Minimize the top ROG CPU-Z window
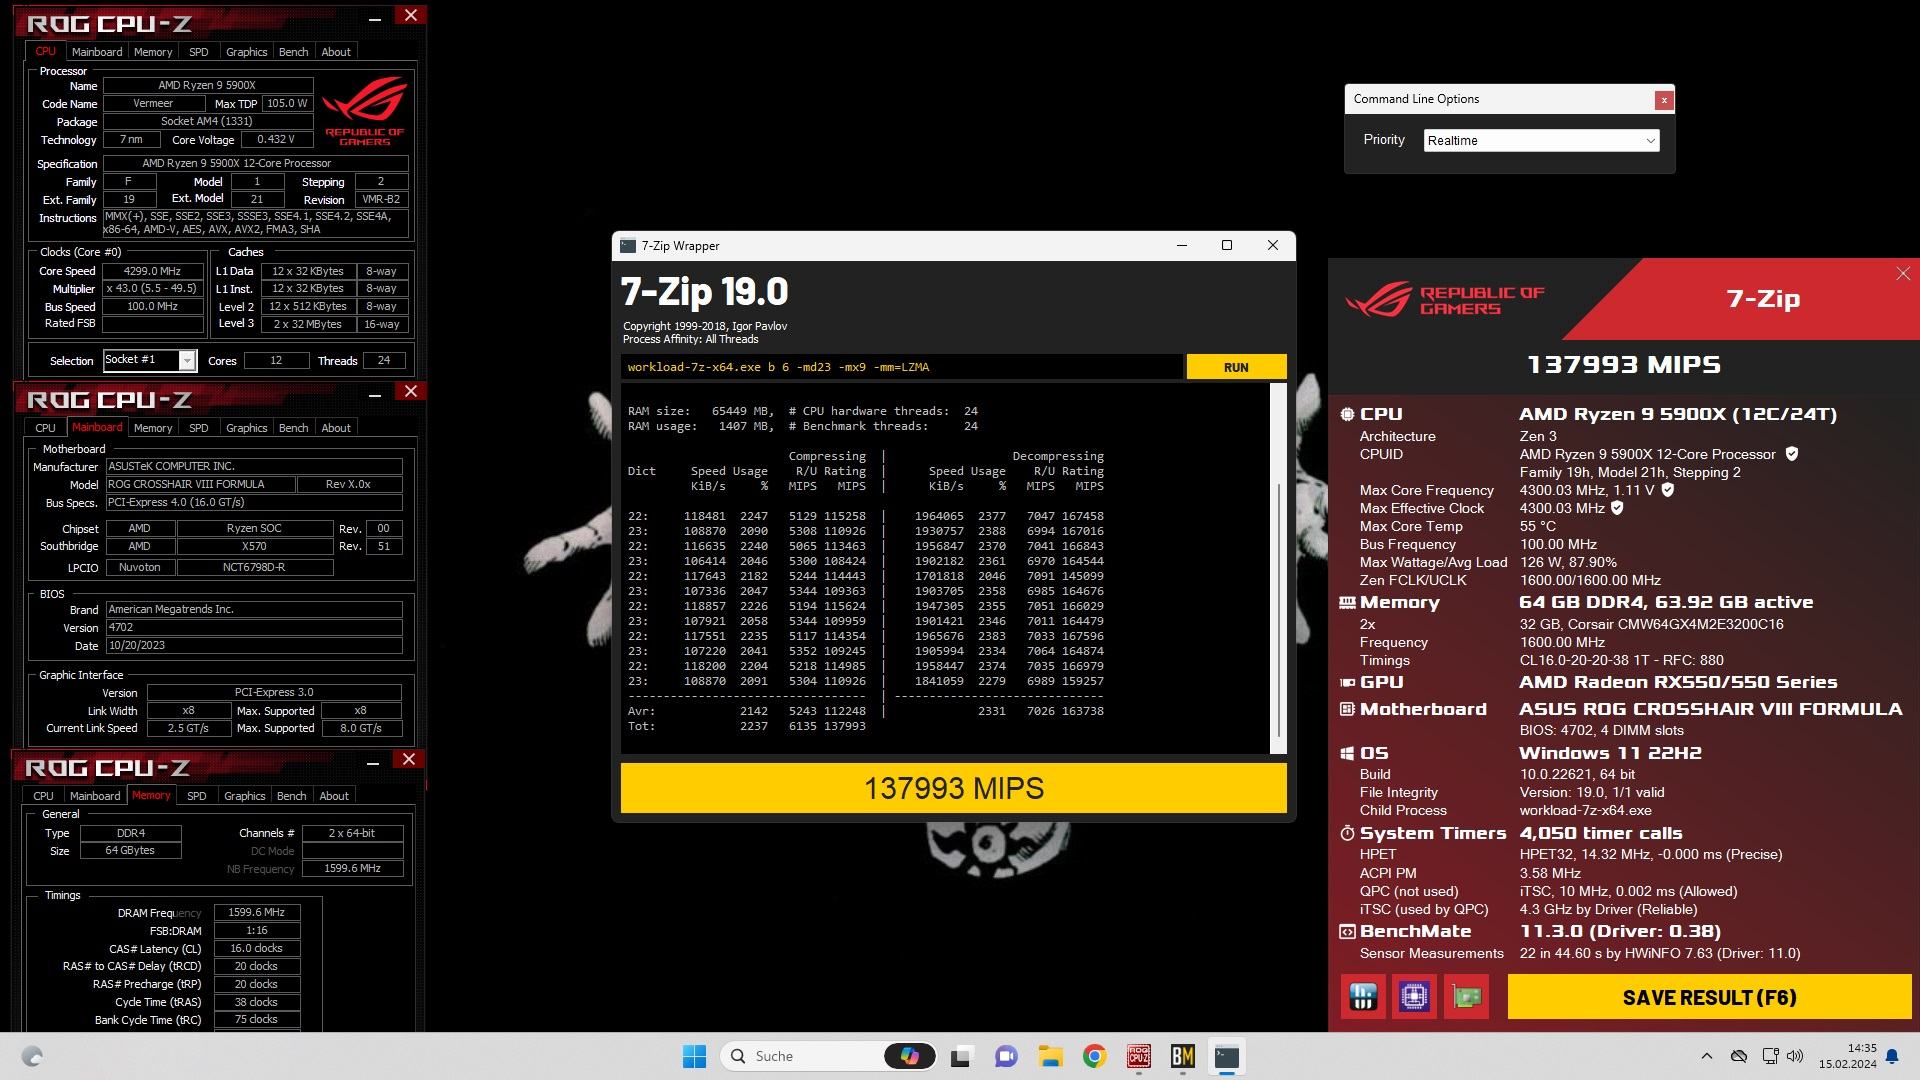The width and height of the screenshot is (1920, 1080). pos(375,18)
